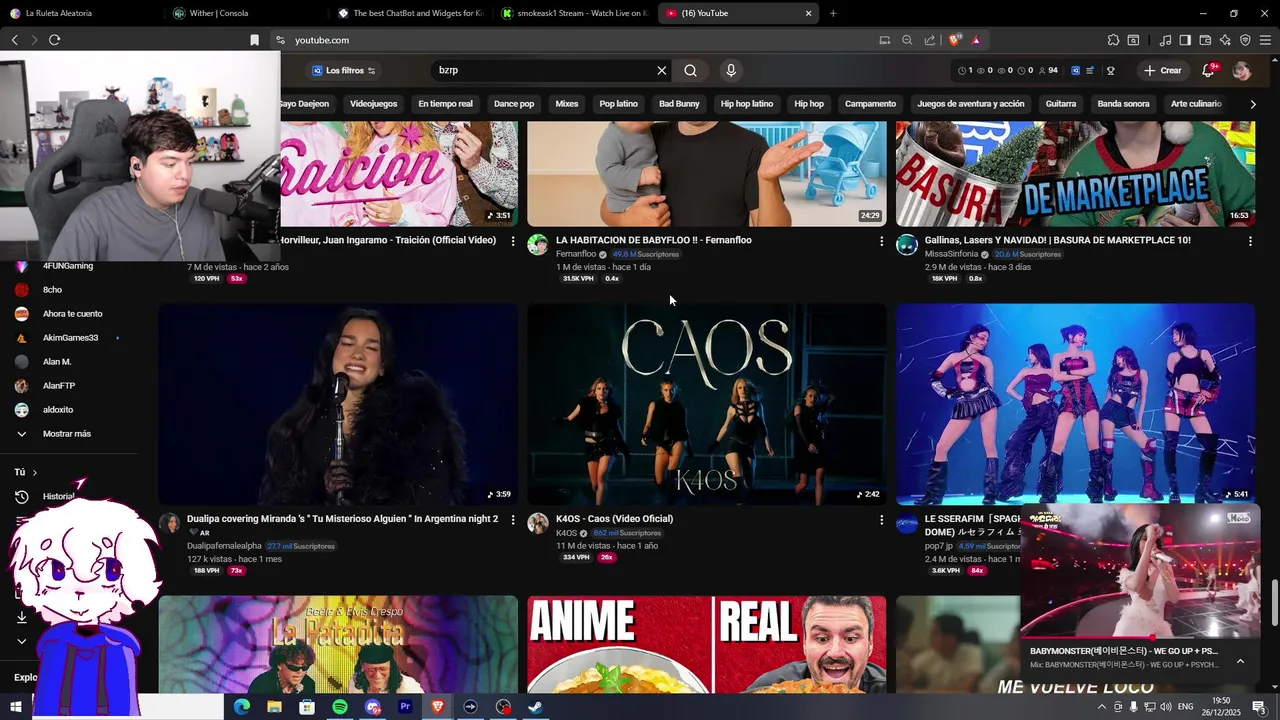Open the Dualipafemalealpha channel link
Screen dimensions: 1280x720
pyautogui.click(x=224, y=546)
